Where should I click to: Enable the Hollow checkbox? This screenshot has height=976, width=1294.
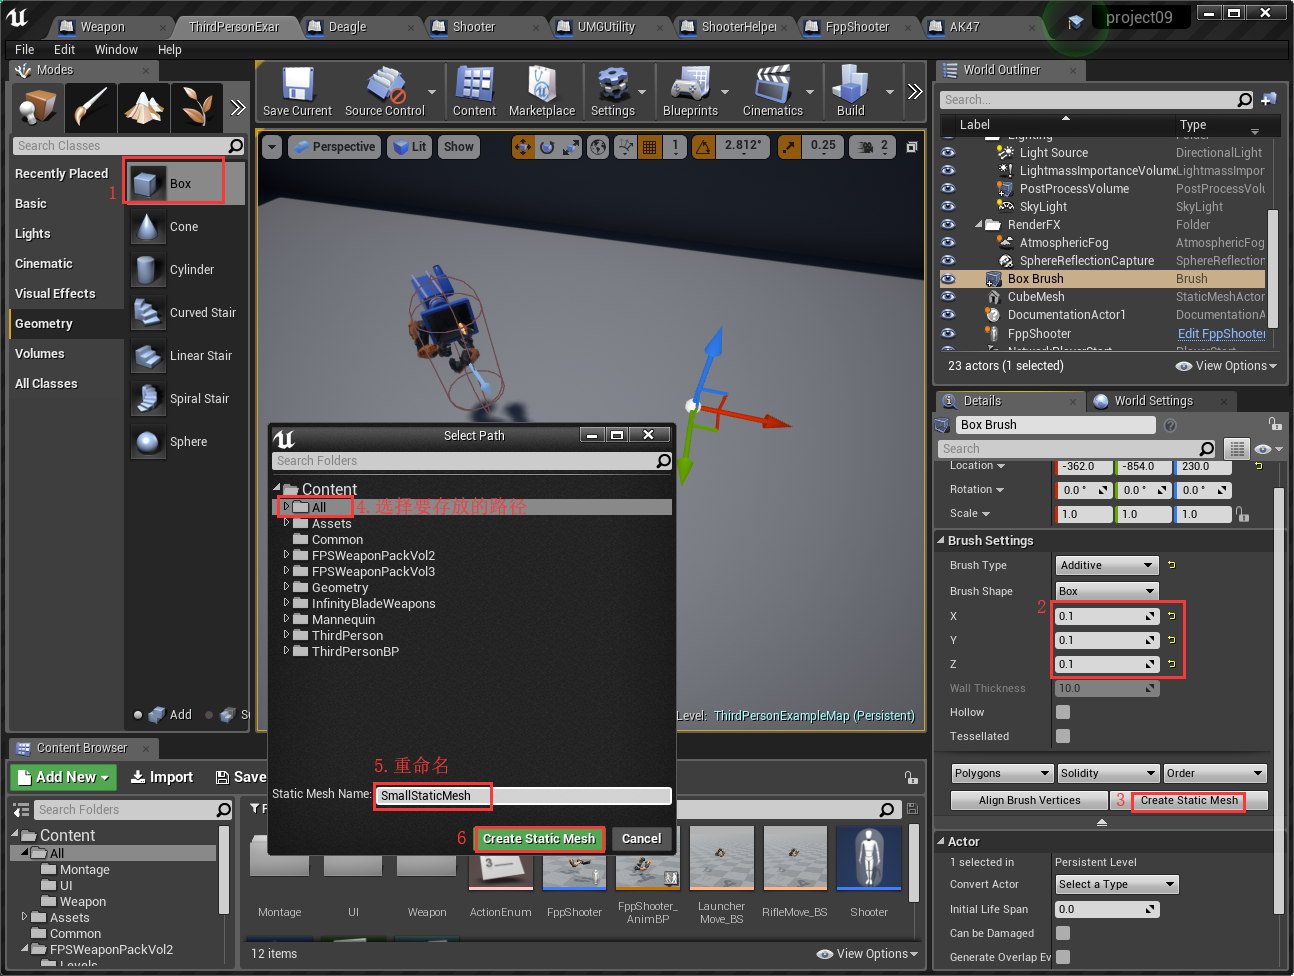(x=1063, y=712)
